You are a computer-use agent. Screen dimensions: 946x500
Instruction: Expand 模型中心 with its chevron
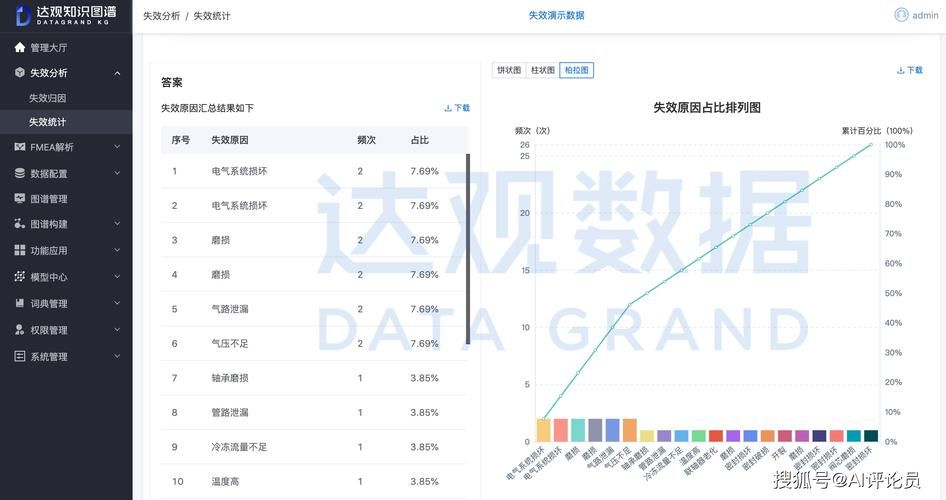pos(117,276)
